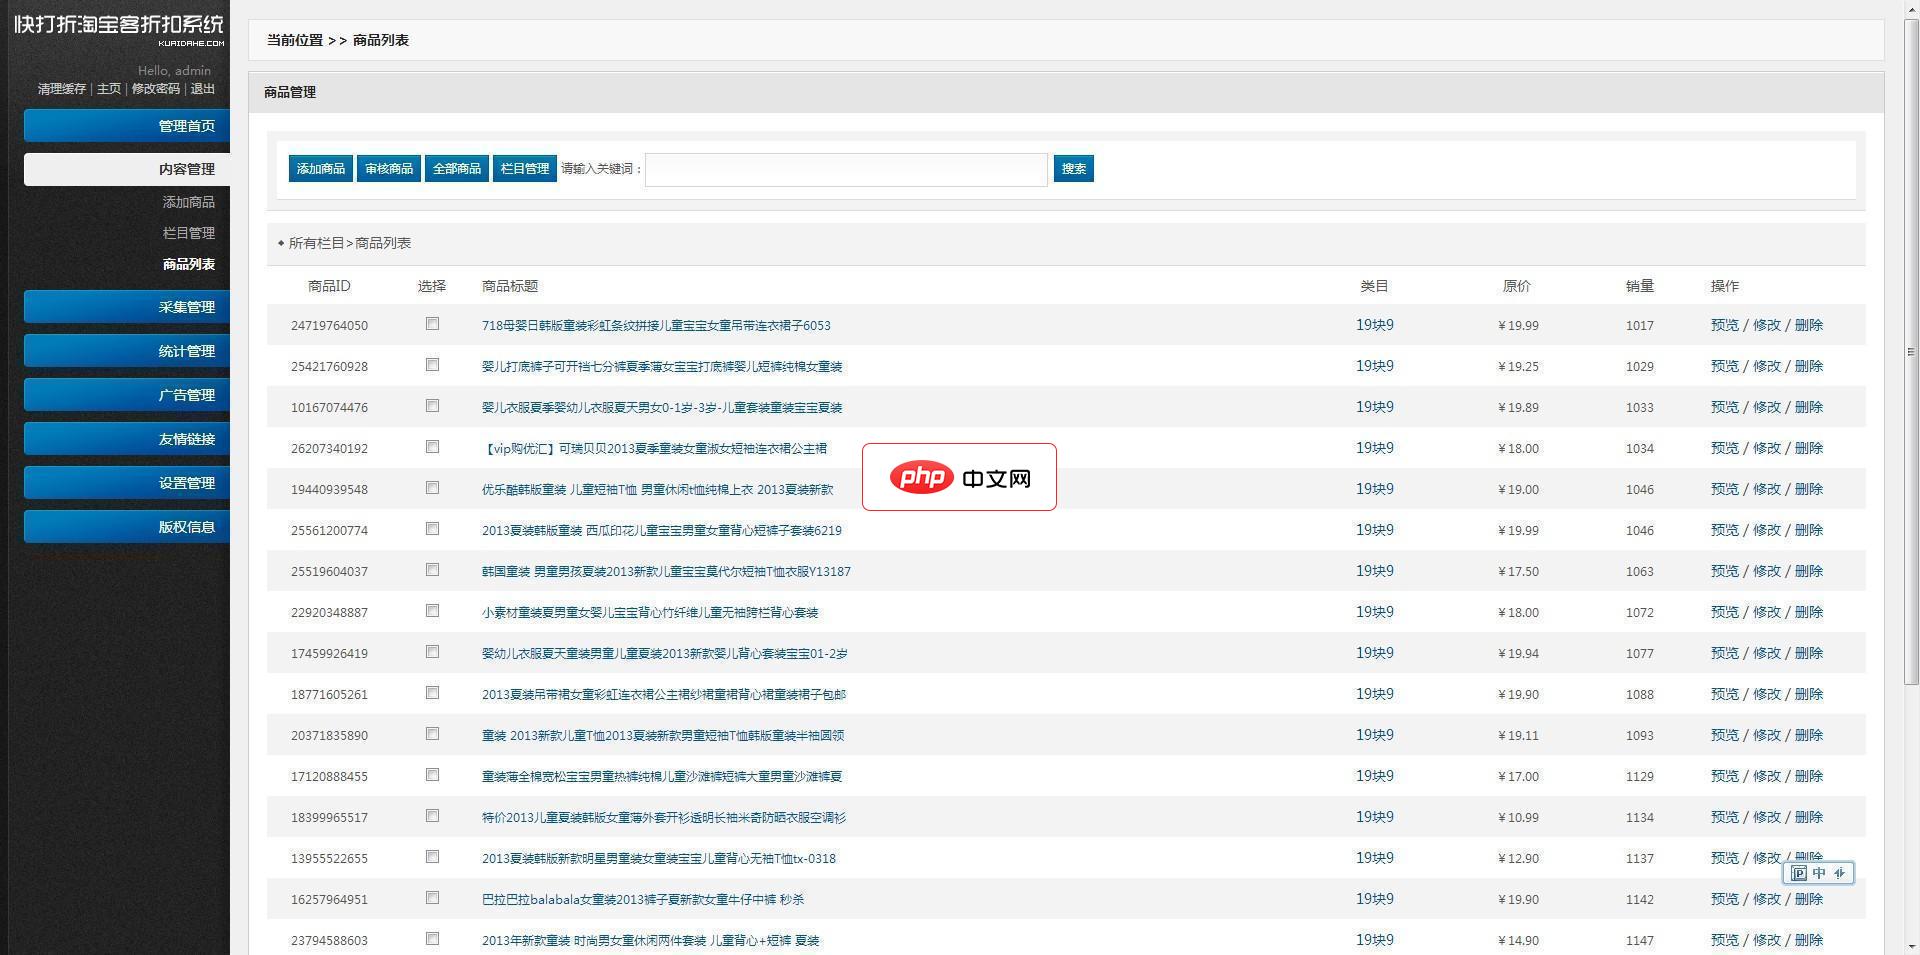Expand the 采集管理 sidebar section
The height and width of the screenshot is (955, 1920).
[x=127, y=307]
